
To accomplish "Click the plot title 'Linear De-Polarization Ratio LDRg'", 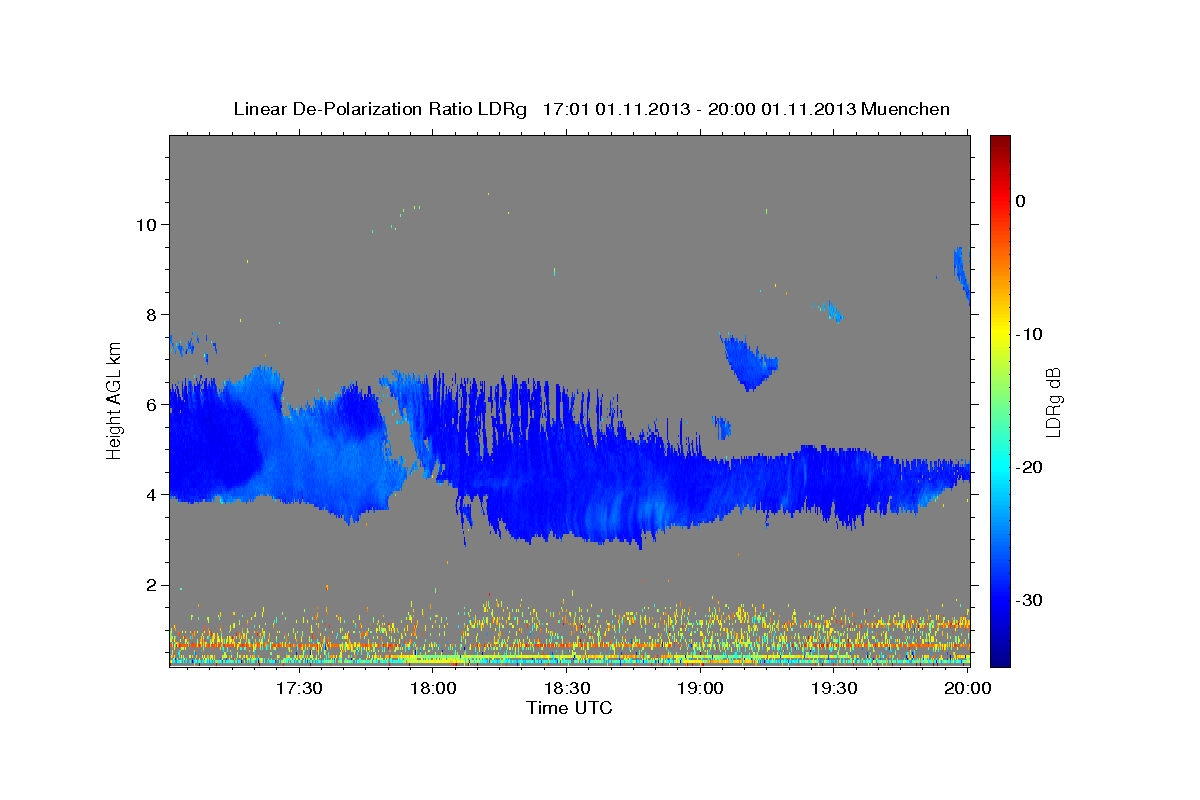I will pos(380,109).
